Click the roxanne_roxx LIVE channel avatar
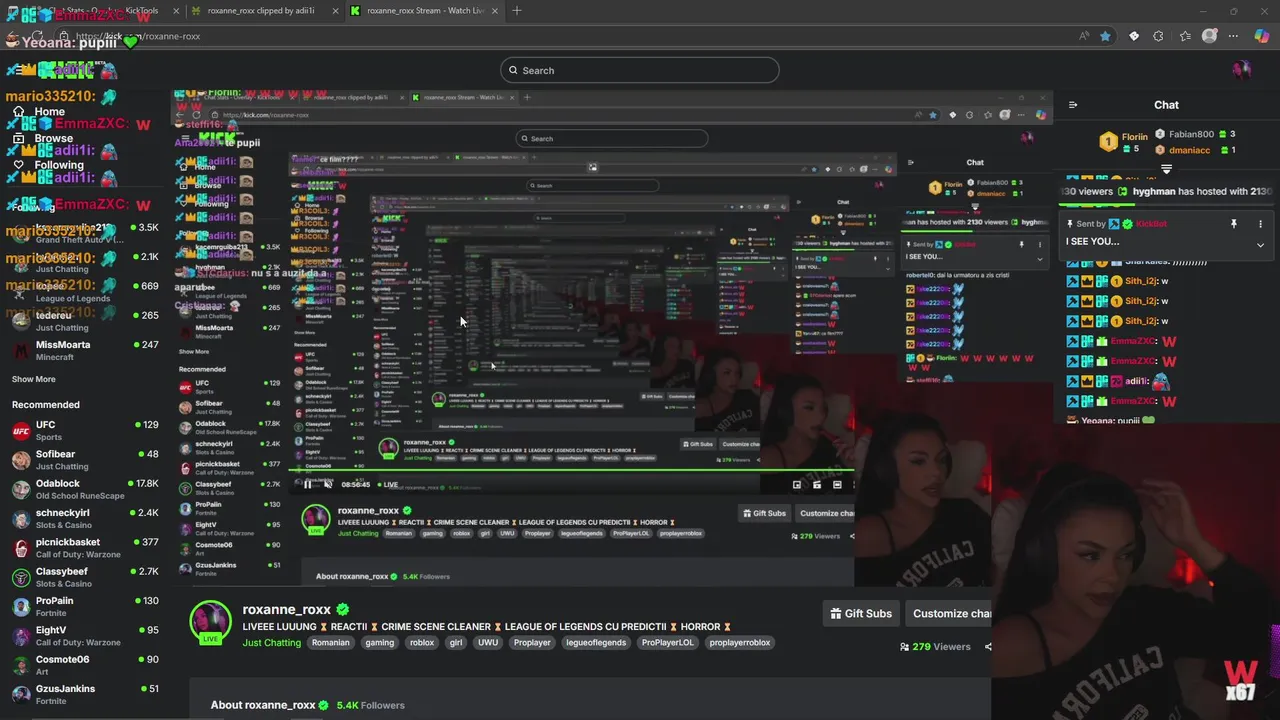This screenshot has height=720, width=1280. [211, 621]
